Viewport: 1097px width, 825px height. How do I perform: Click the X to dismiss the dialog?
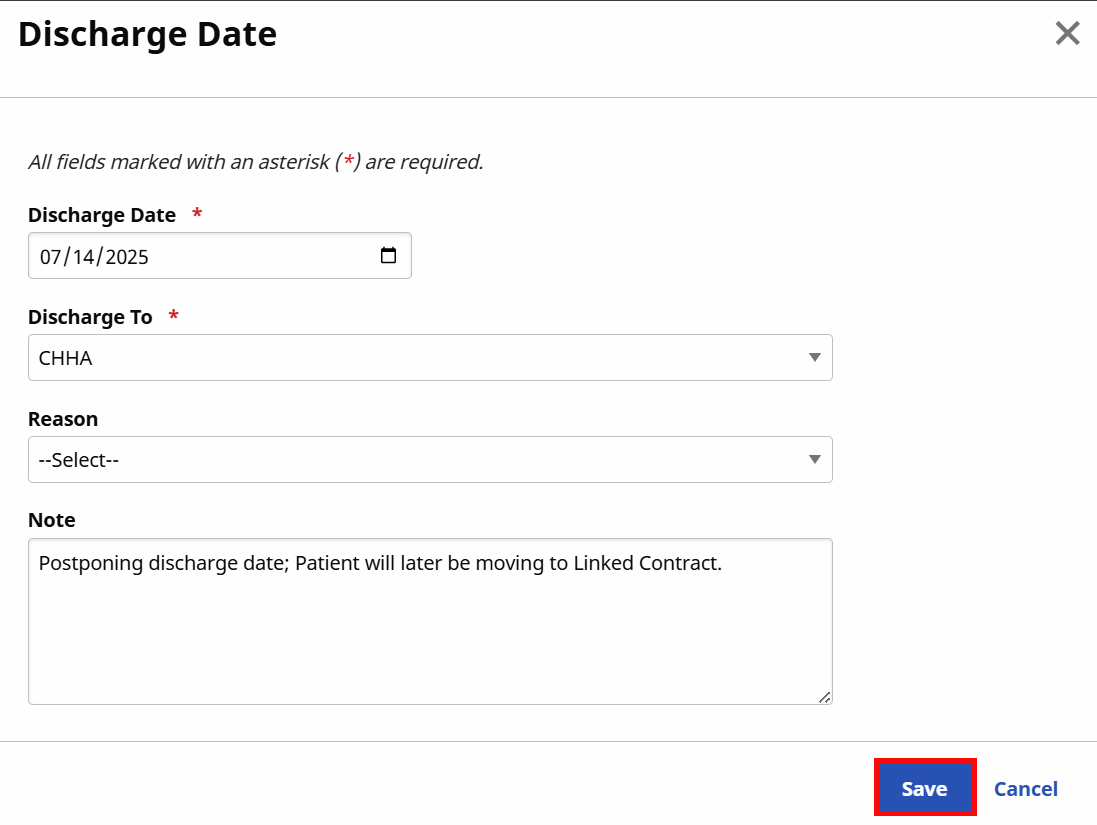pyautogui.click(x=1067, y=33)
